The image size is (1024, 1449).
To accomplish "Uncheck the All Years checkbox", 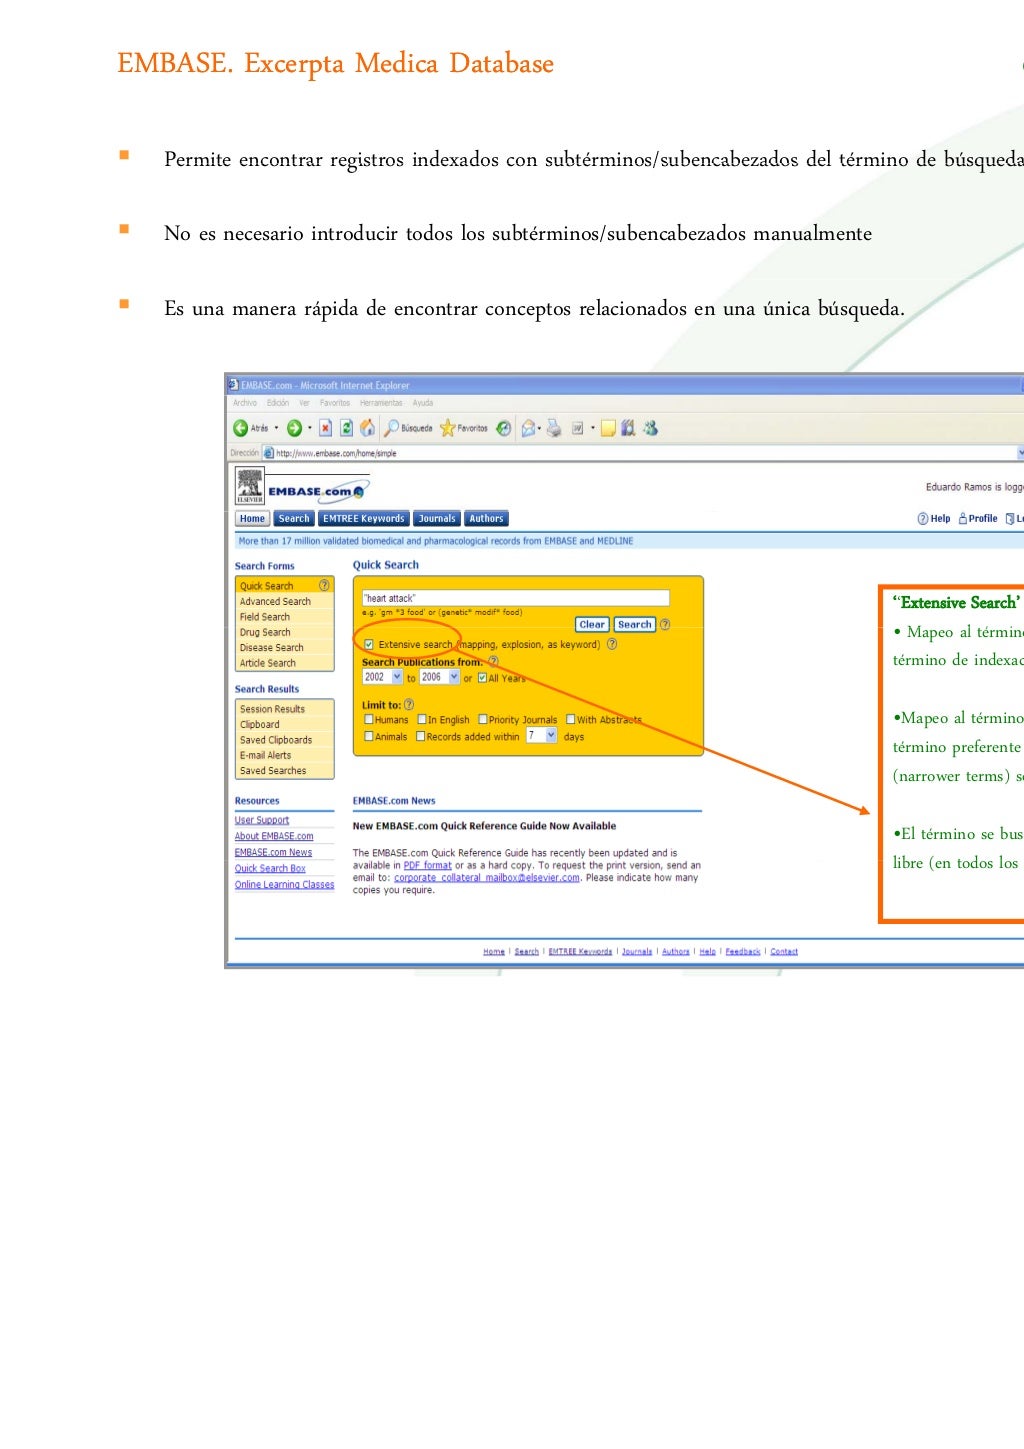I will [481, 677].
